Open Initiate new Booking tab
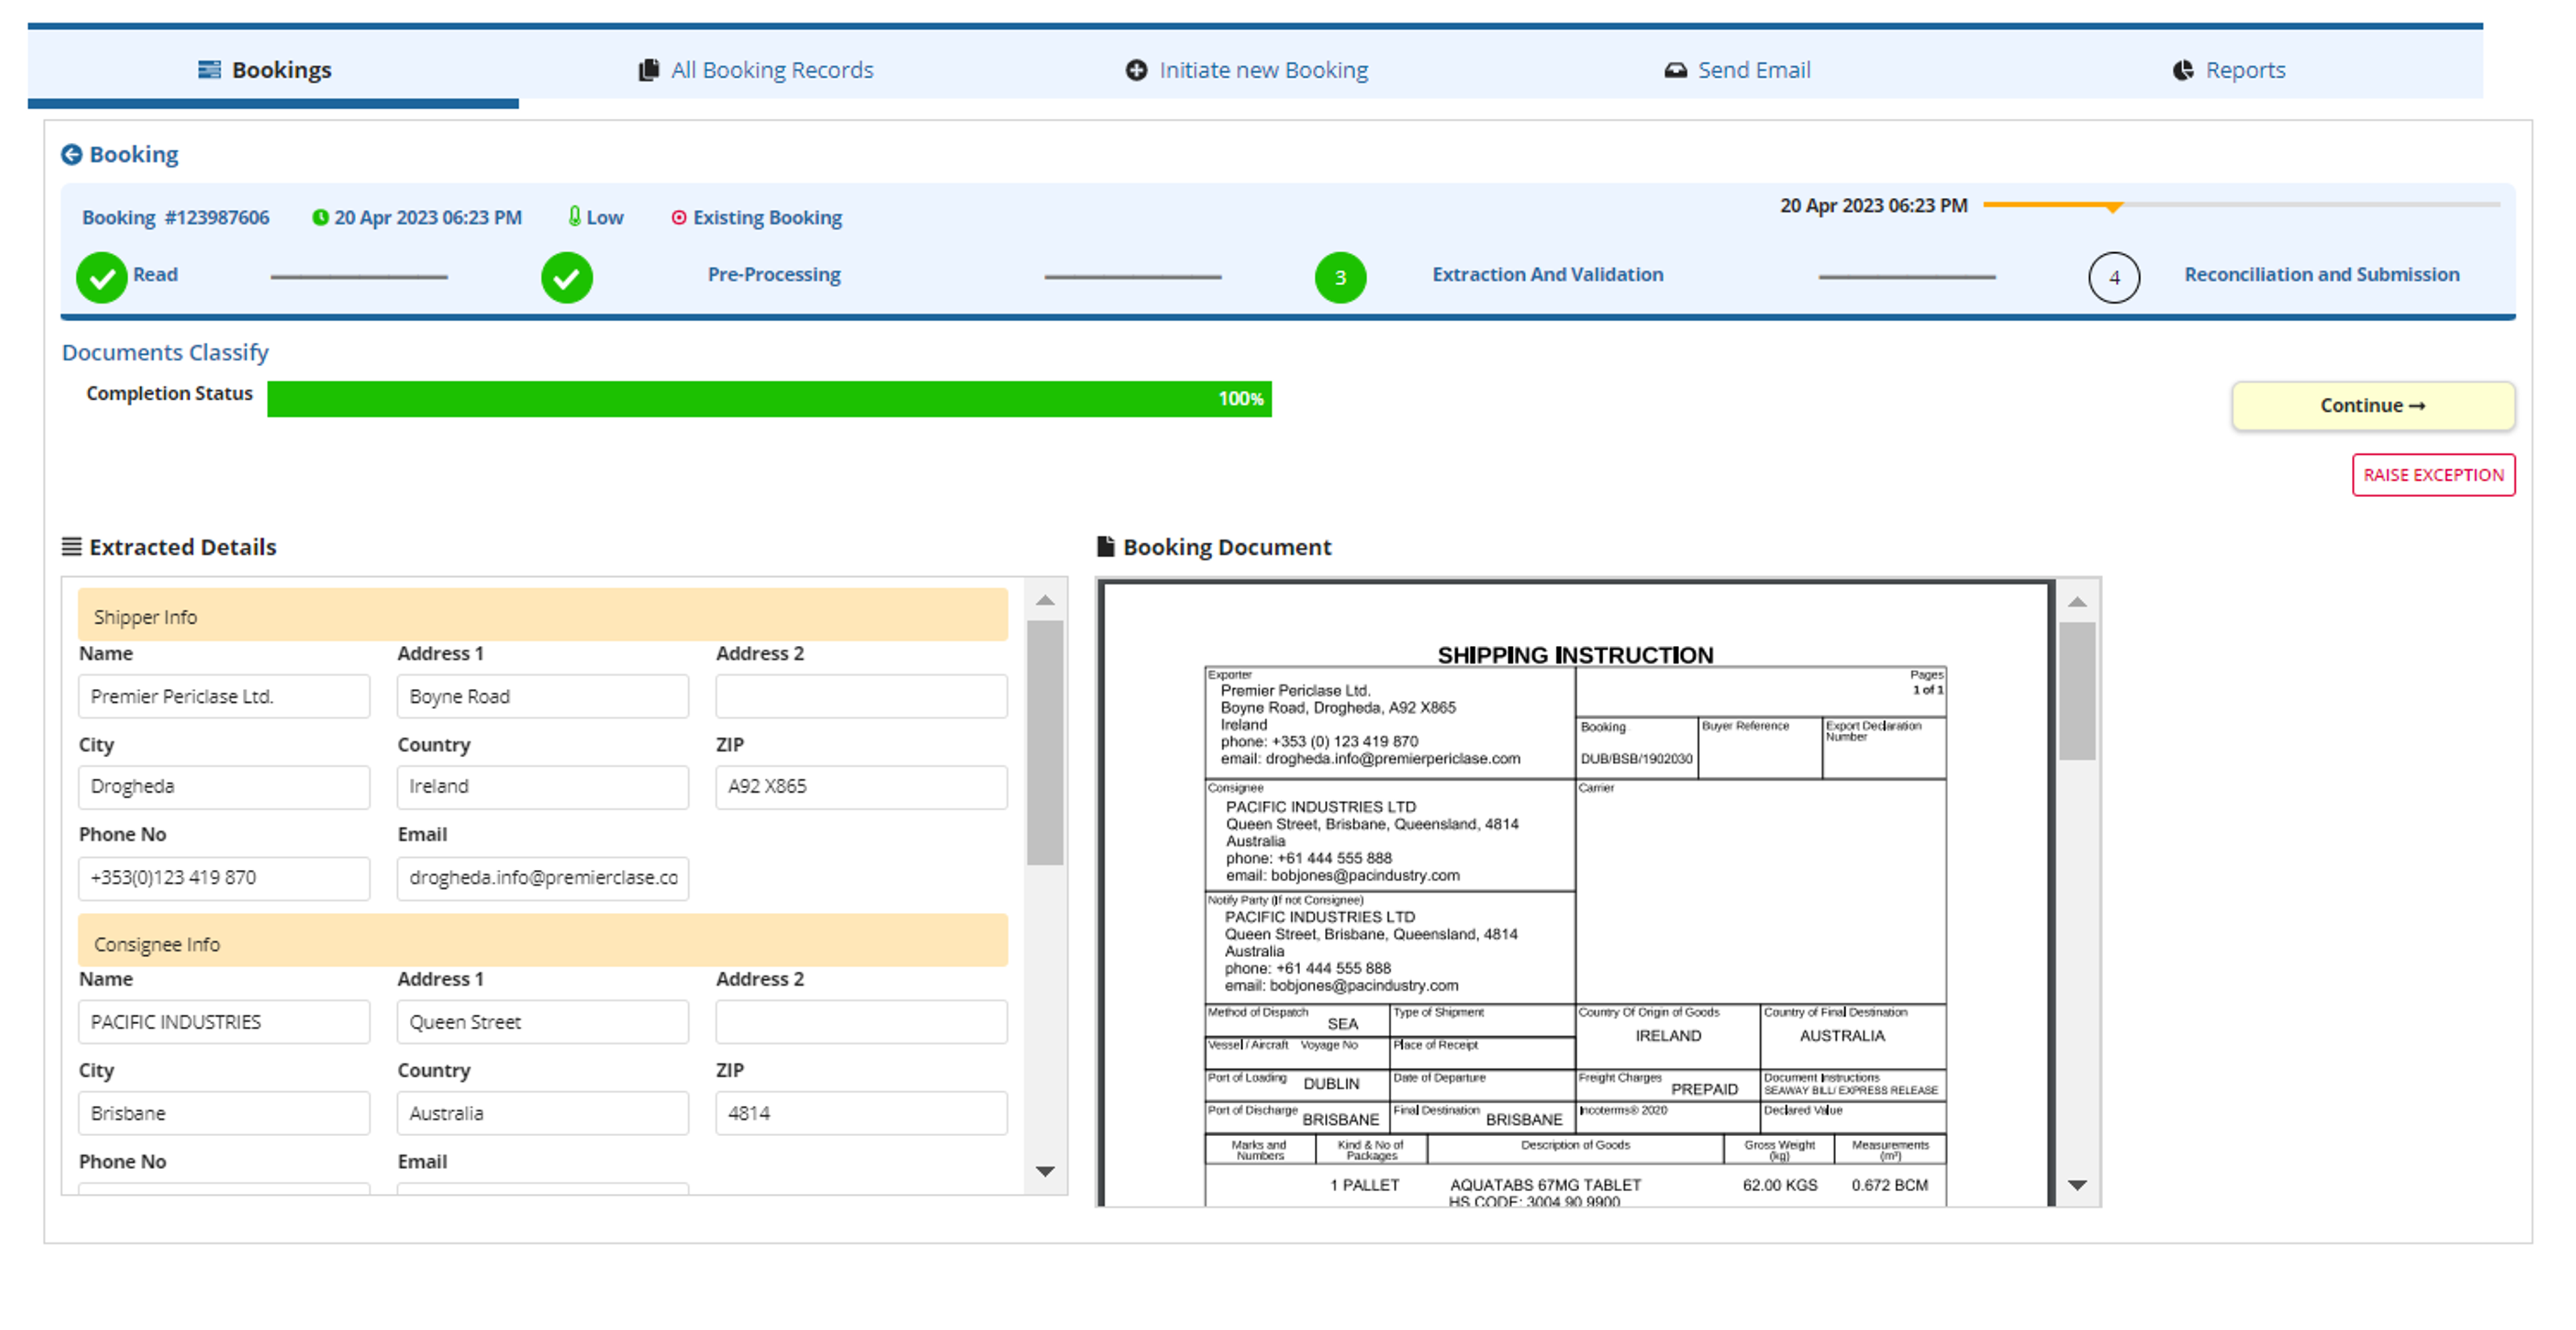This screenshot has height=1330, width=2576. [1246, 69]
